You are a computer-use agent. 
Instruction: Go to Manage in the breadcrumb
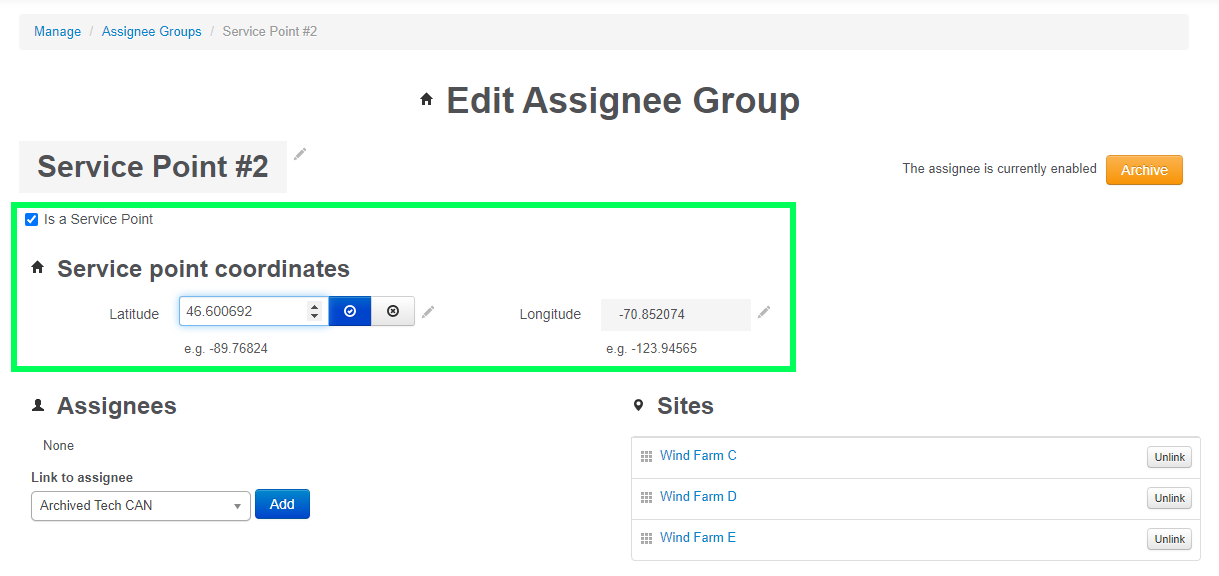coord(57,32)
